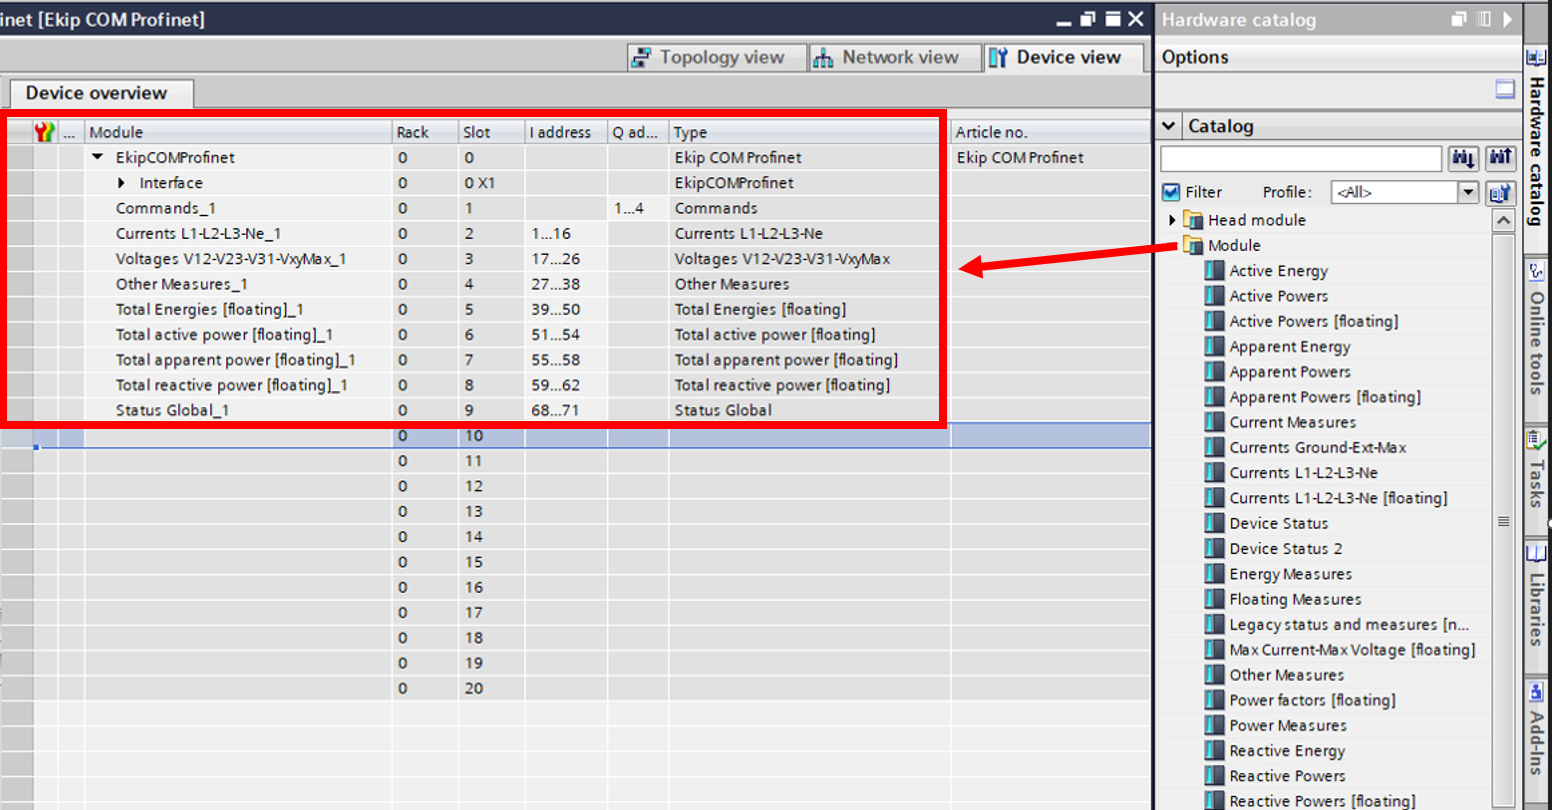Collapse the Catalog section

[1169, 126]
